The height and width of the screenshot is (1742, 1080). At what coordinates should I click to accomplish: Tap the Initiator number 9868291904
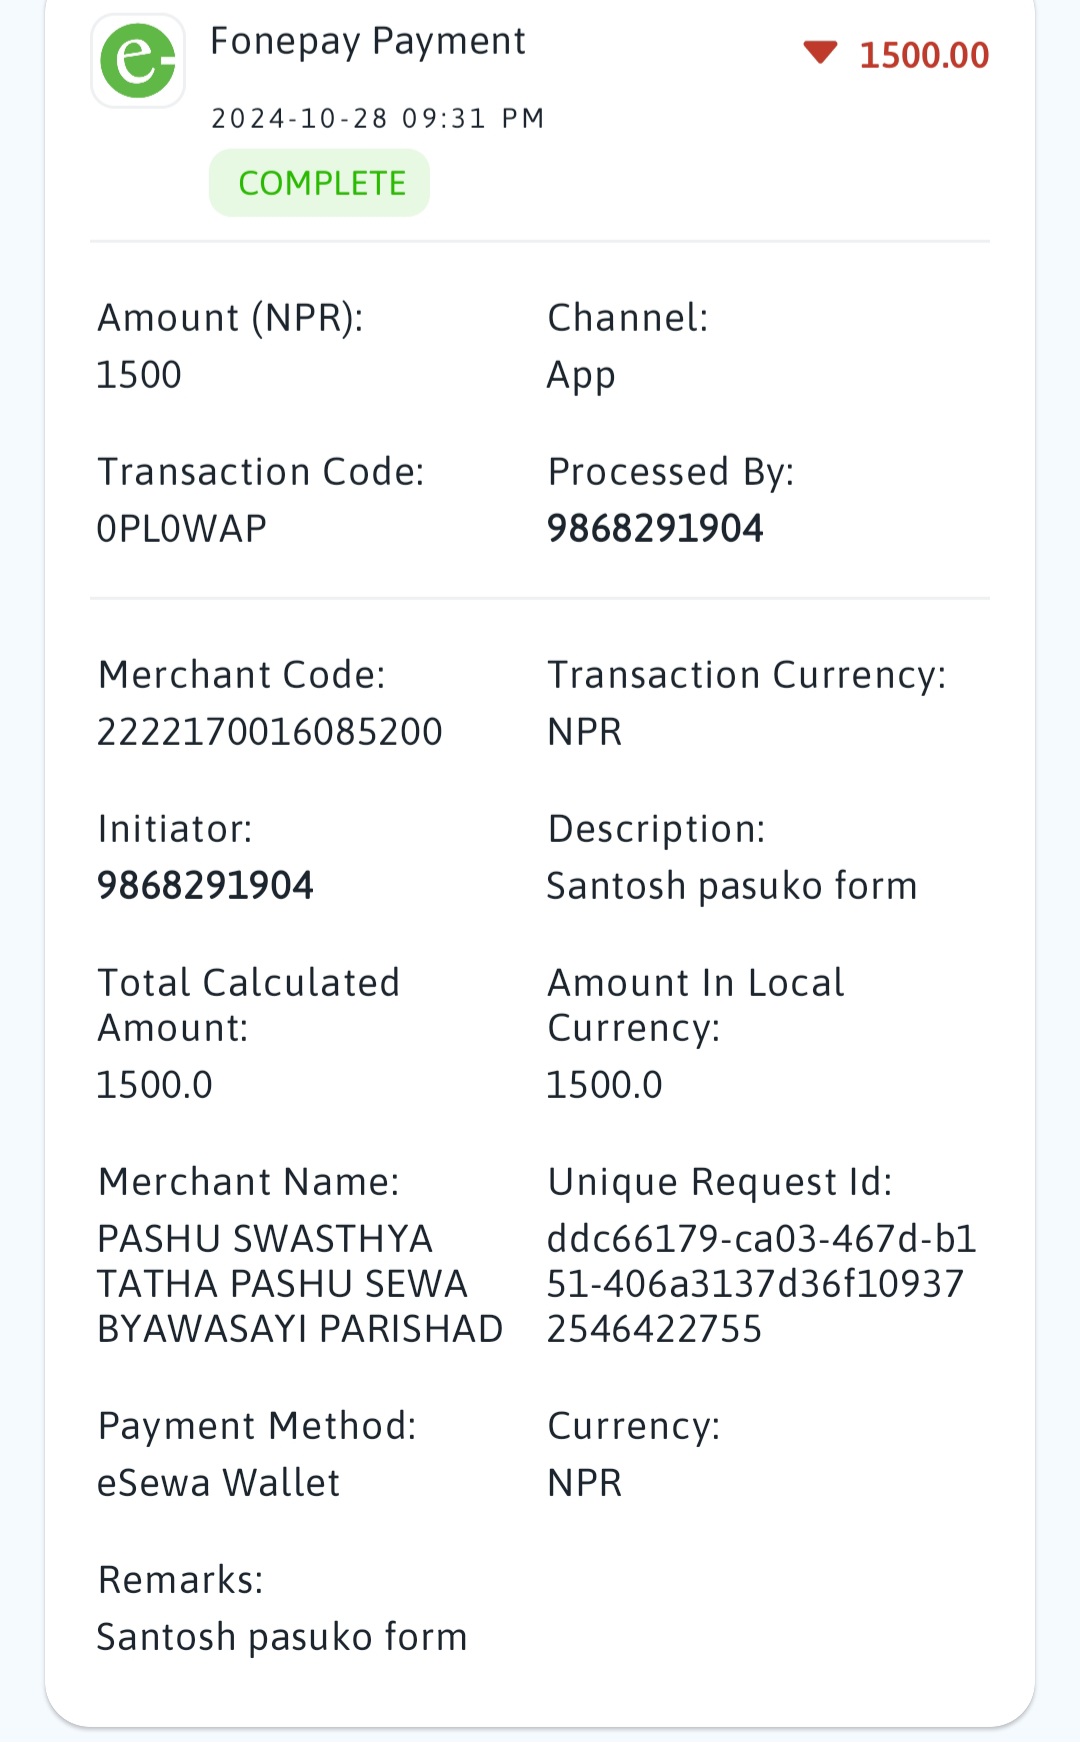205,886
